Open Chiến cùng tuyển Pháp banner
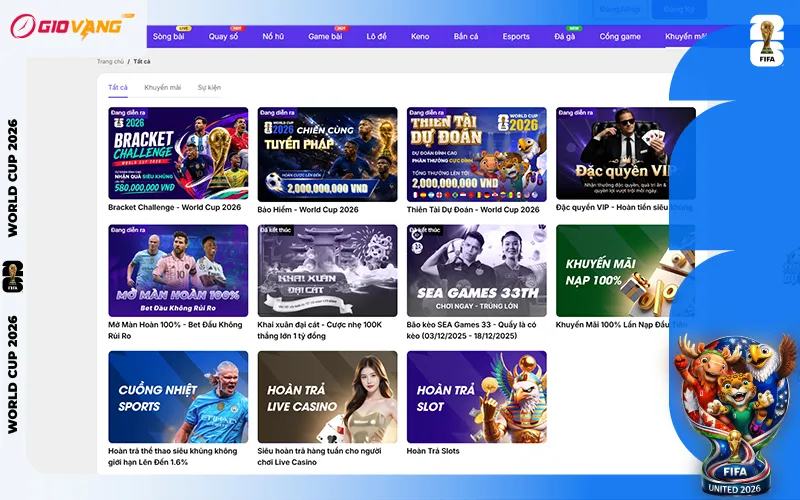 [328, 154]
